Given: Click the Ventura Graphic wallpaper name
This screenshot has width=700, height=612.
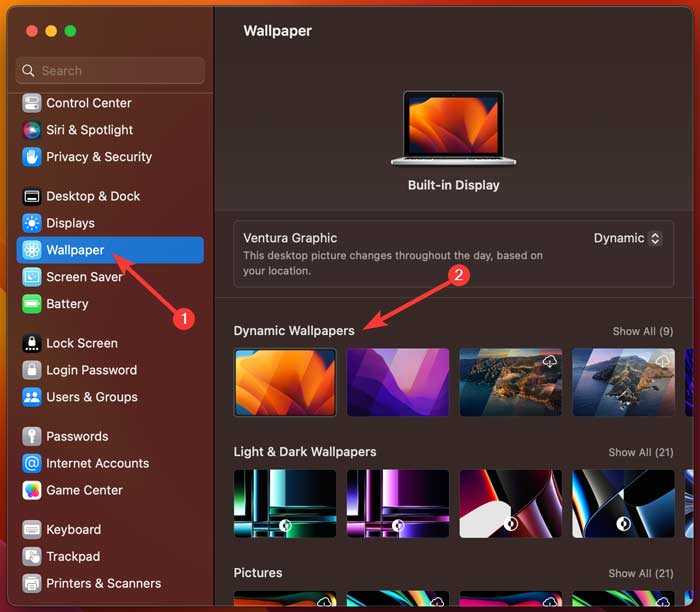Looking at the screenshot, I should (290, 238).
